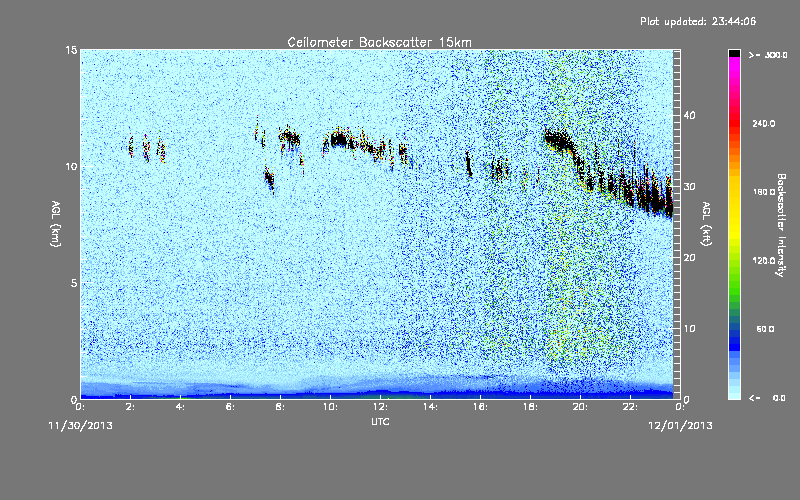Click the 16: hour tick label on time axis
The width and height of the screenshot is (800, 500).
pos(480,407)
